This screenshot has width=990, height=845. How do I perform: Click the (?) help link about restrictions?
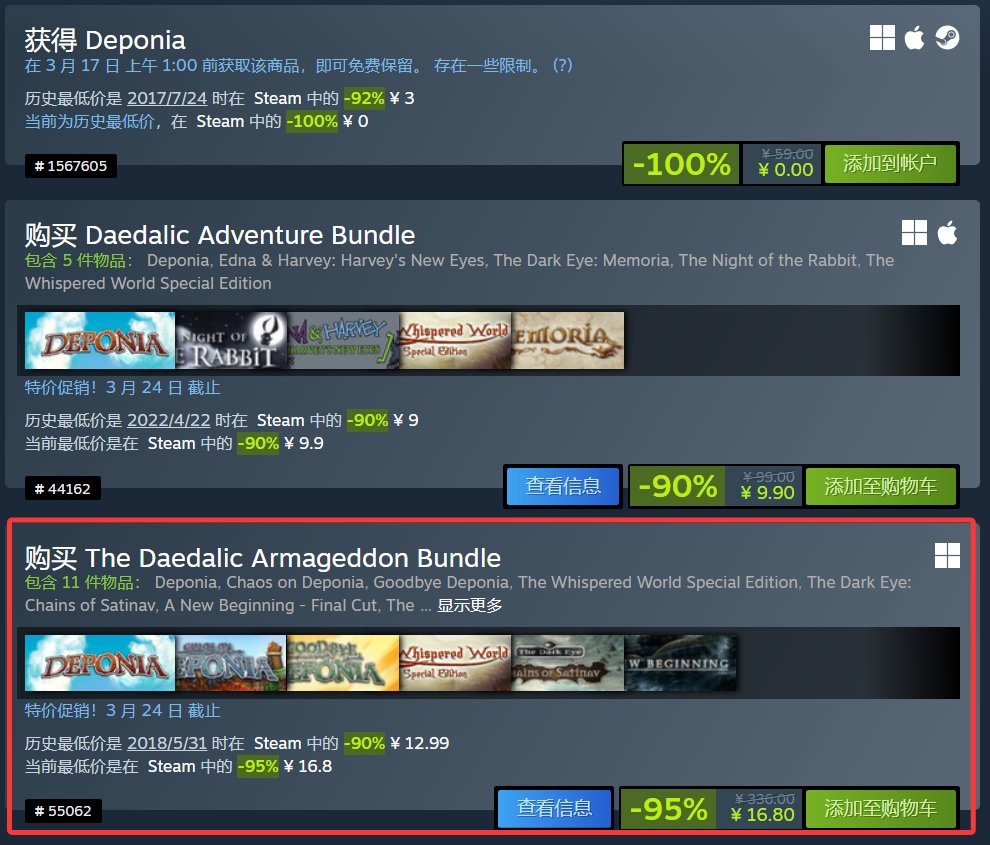[562, 65]
